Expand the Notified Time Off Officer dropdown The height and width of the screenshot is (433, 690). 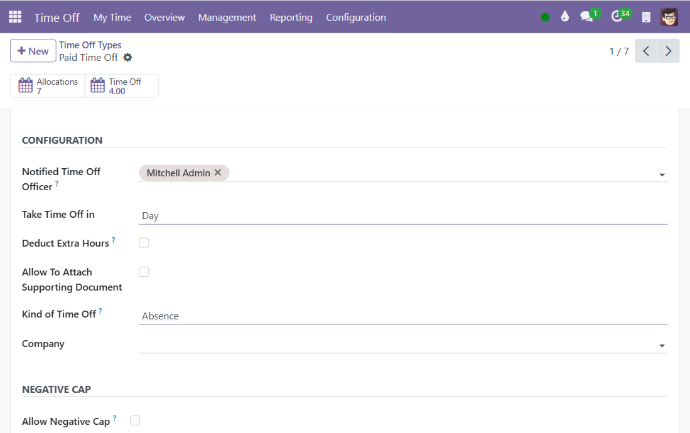(662, 175)
